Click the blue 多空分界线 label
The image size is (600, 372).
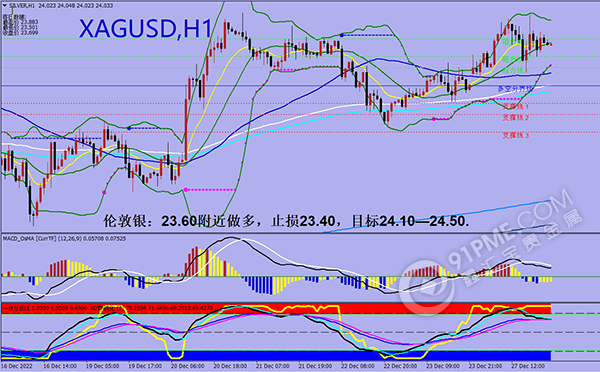(515, 89)
